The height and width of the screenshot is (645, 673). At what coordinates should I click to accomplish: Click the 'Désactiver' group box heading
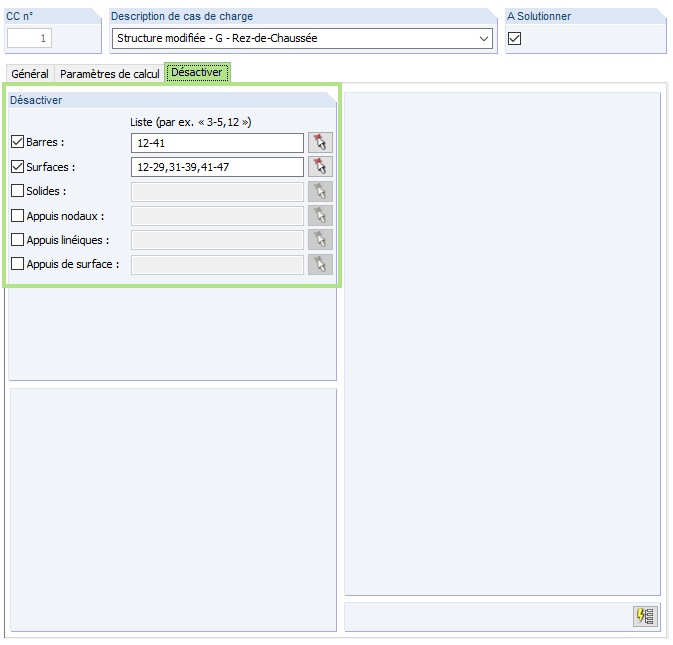click(x=36, y=100)
